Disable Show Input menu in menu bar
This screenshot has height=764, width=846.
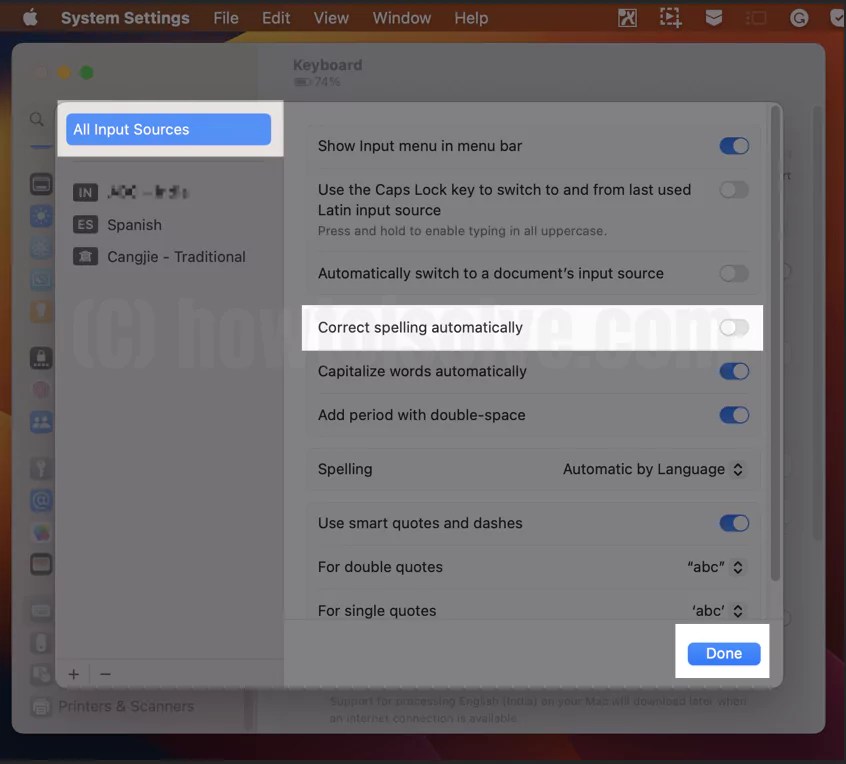[x=734, y=145]
